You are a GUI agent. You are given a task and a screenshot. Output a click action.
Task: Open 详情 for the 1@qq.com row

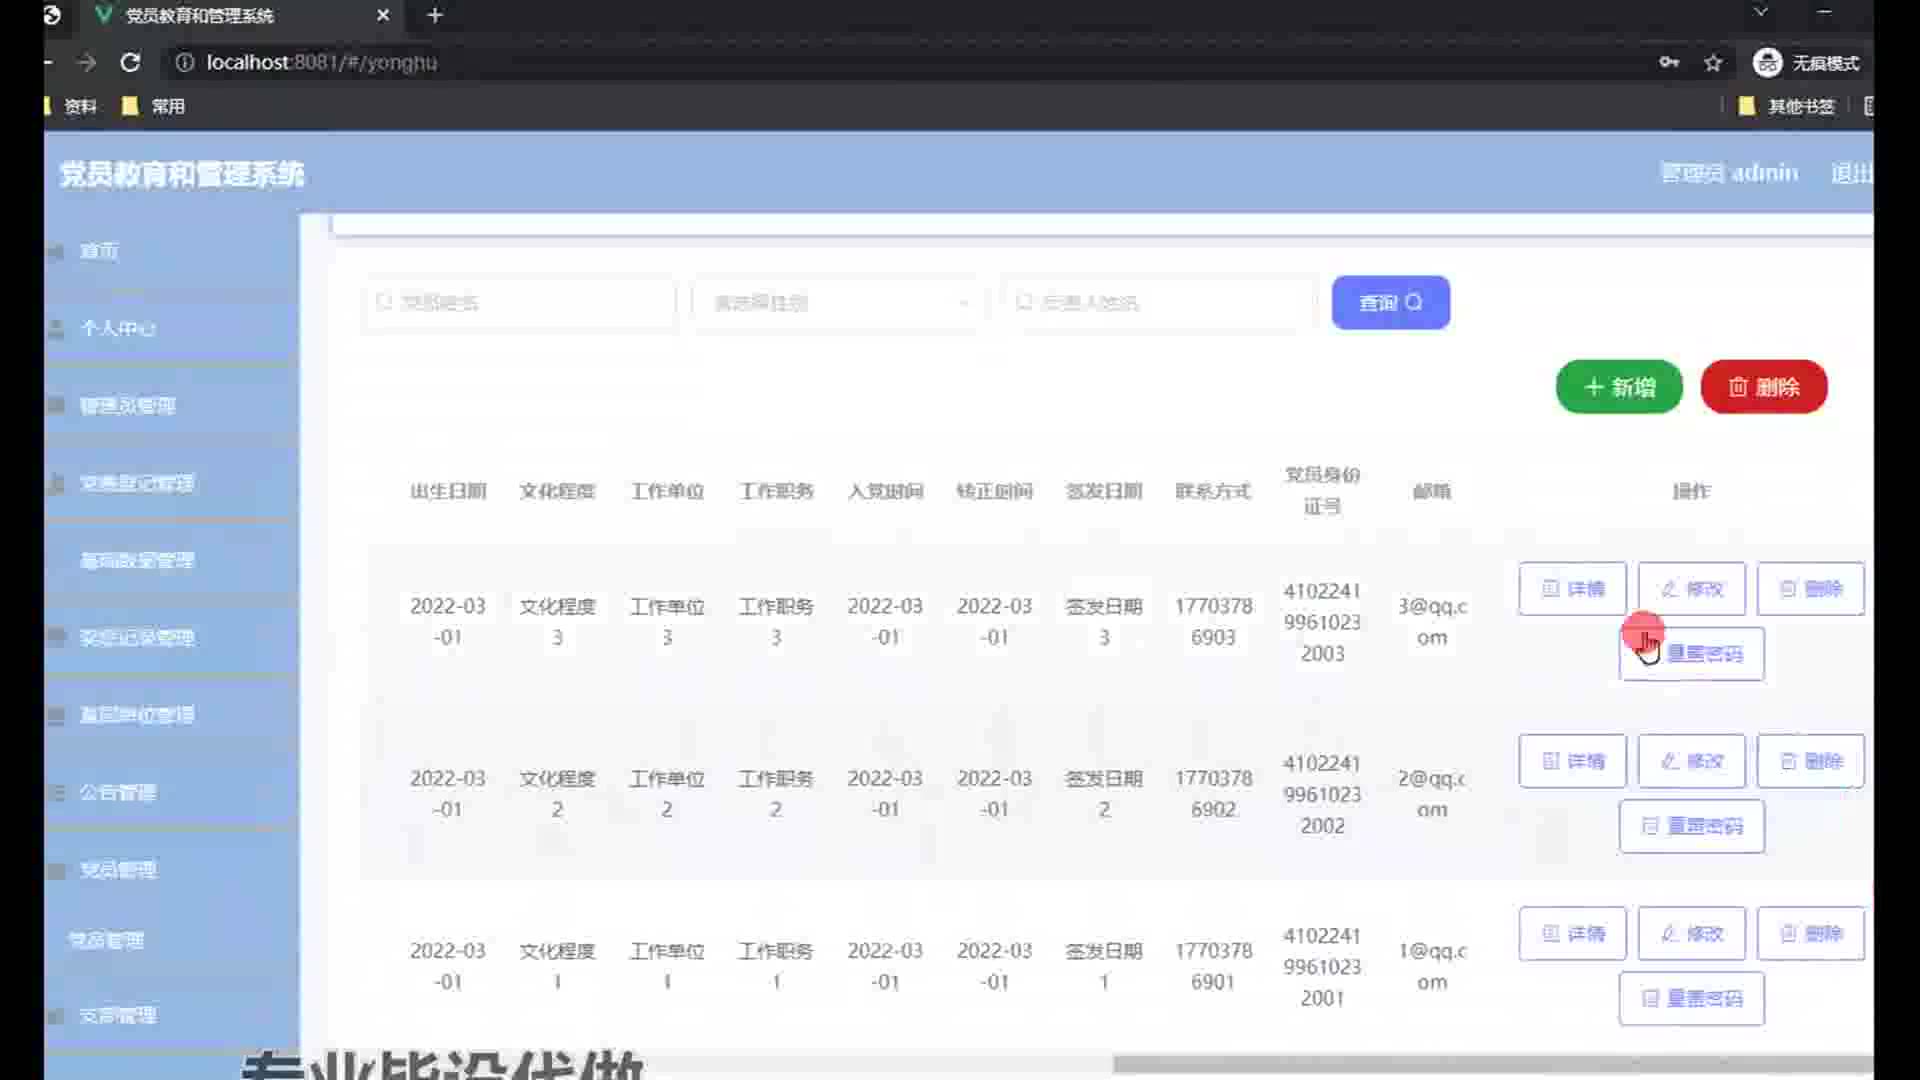click(1573, 933)
